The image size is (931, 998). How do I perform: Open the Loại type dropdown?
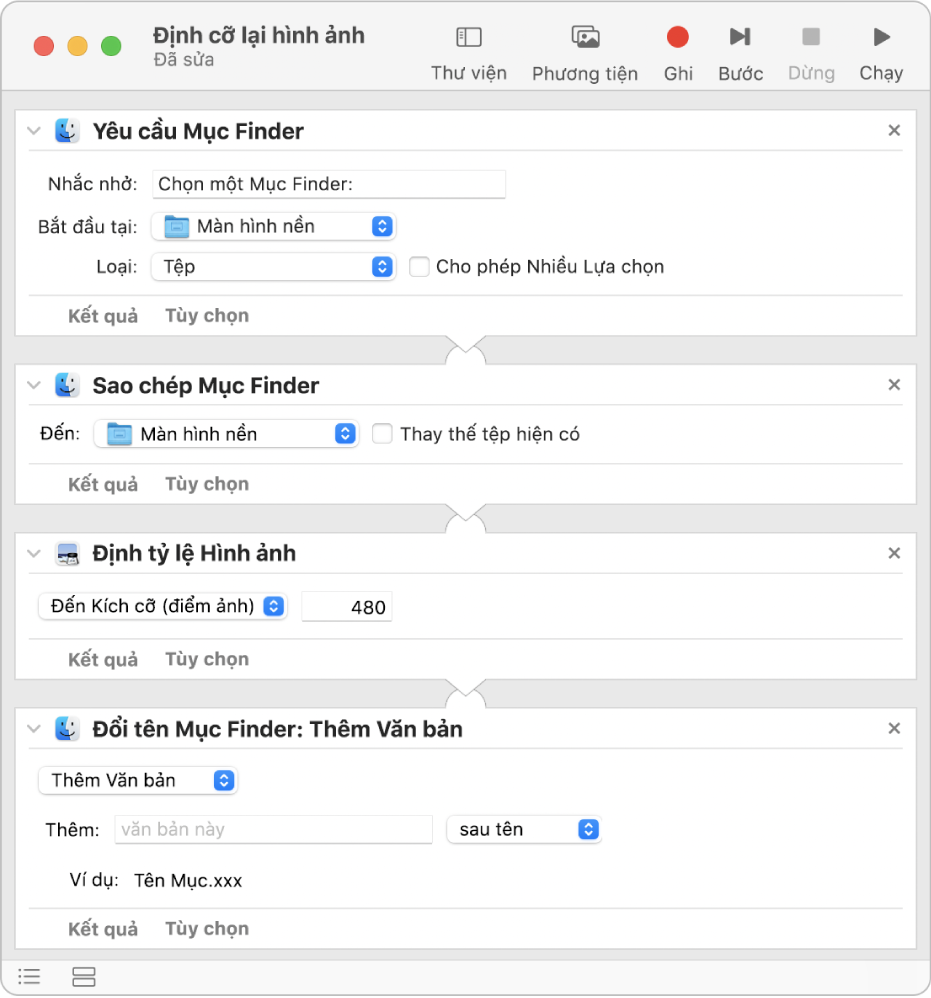tap(274, 267)
